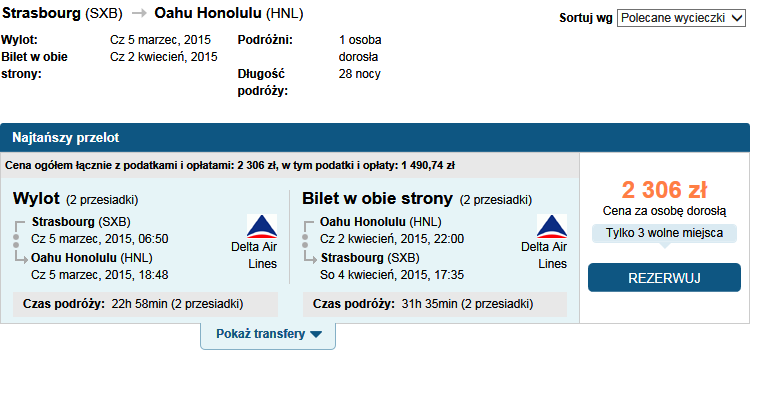Viewport: 780px width, 420px height.
Task: Click the REZERWUJ button
Action: [x=664, y=278]
